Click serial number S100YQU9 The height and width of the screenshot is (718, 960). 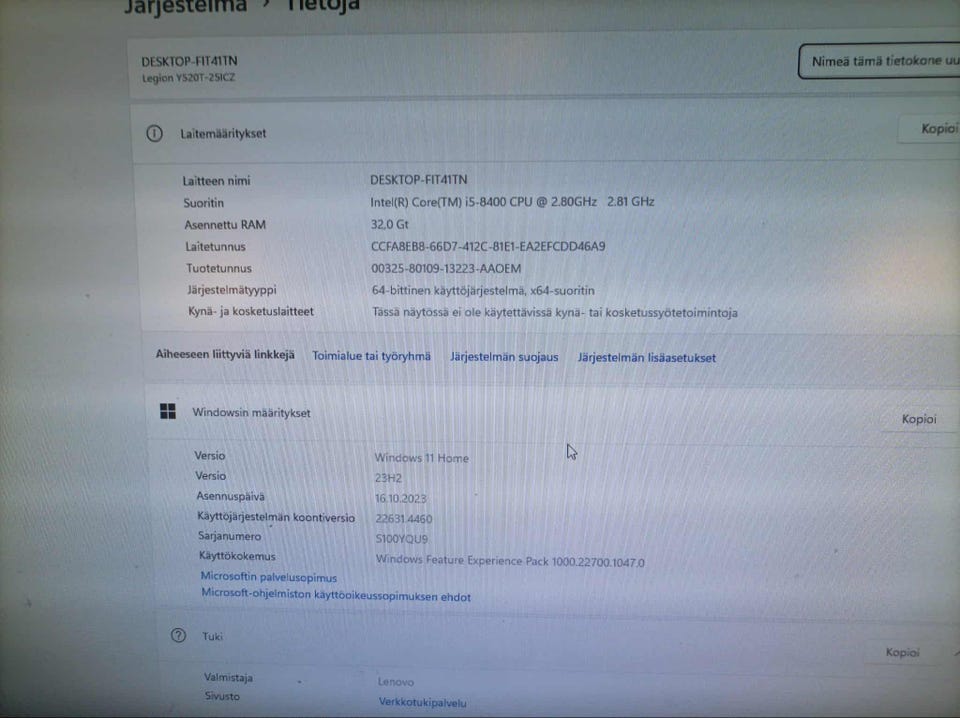coord(402,539)
